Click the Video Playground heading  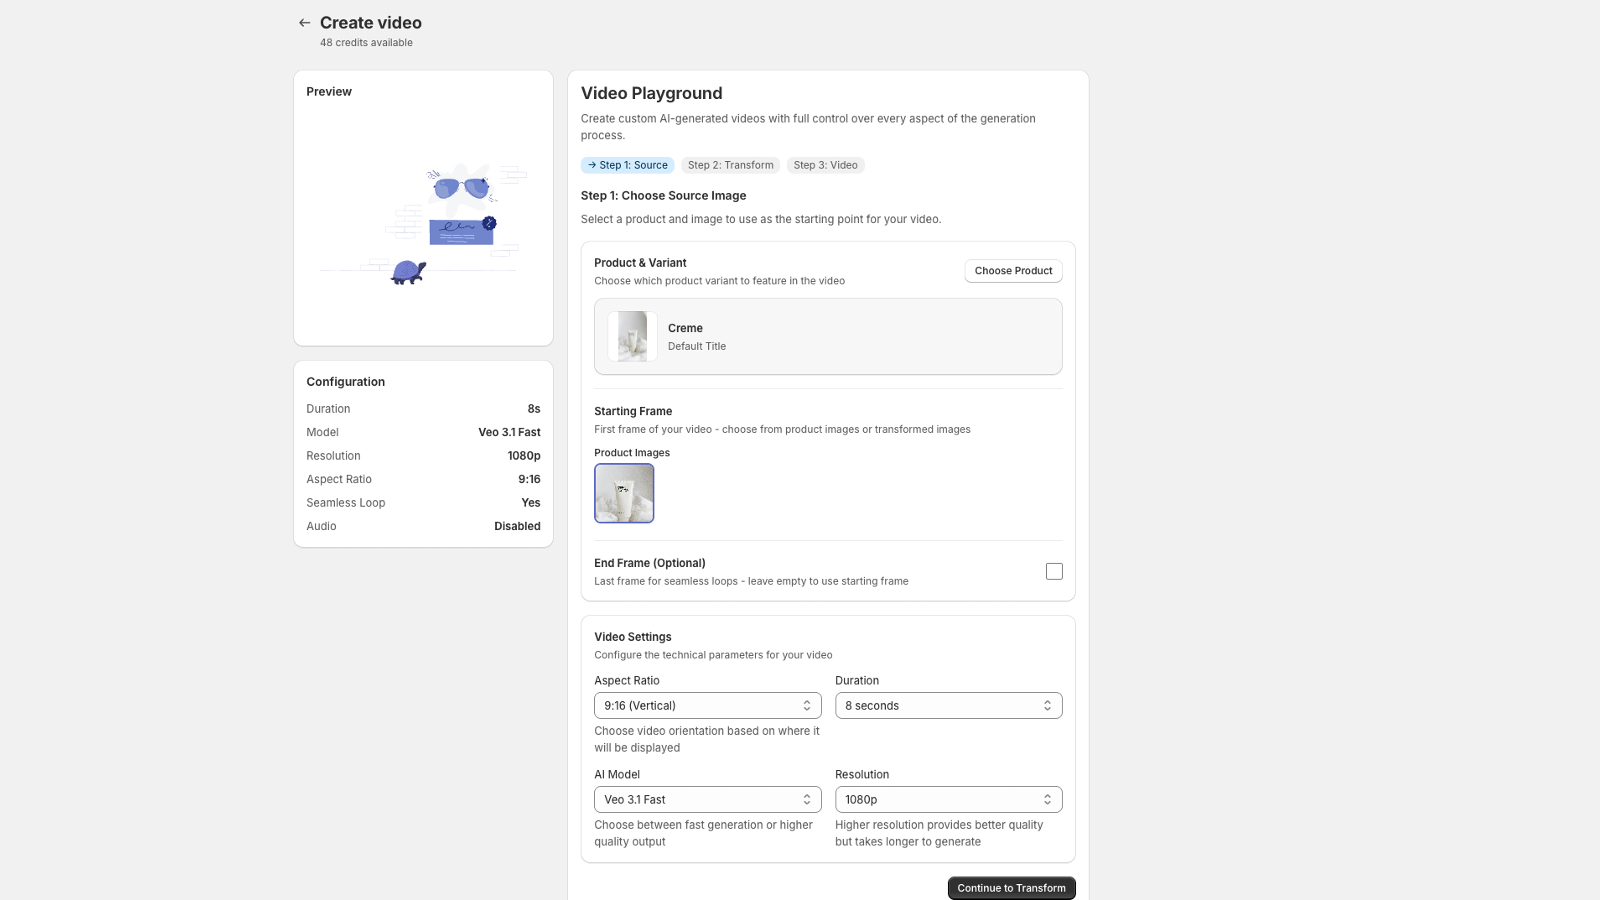point(651,94)
